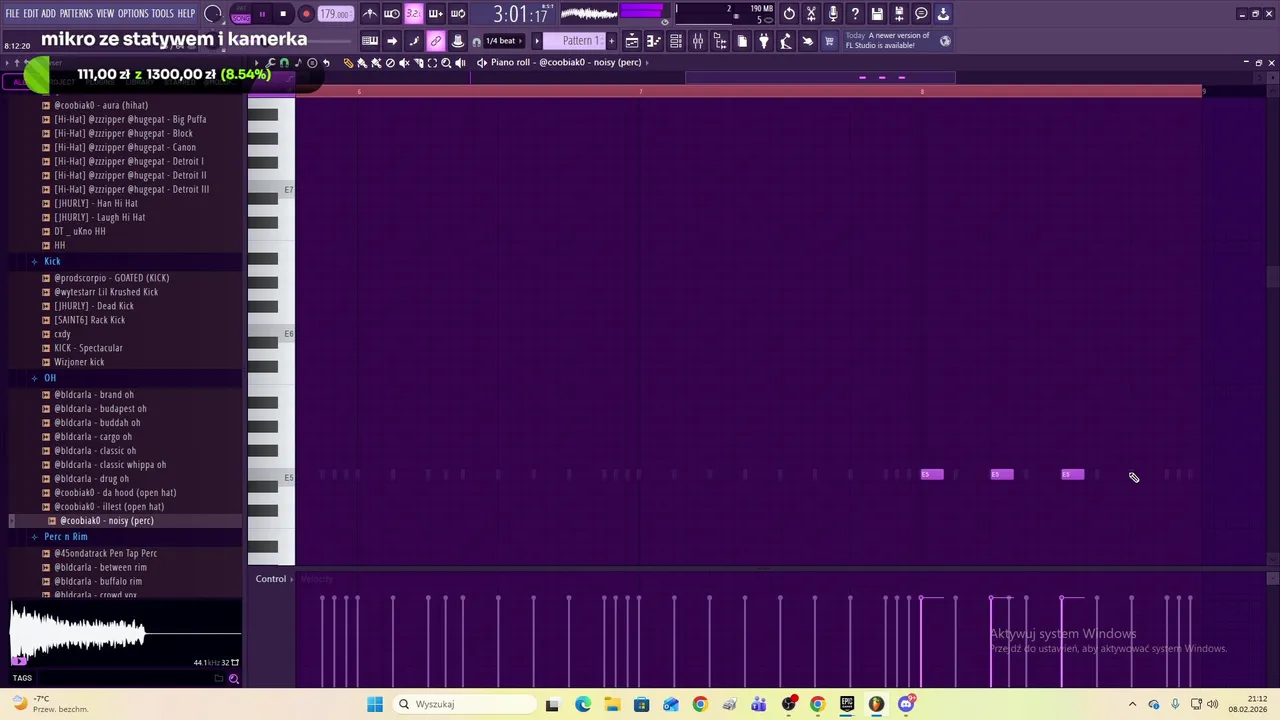1280x720 pixels.
Task: Click the question mark help icon
Action: 855,14
